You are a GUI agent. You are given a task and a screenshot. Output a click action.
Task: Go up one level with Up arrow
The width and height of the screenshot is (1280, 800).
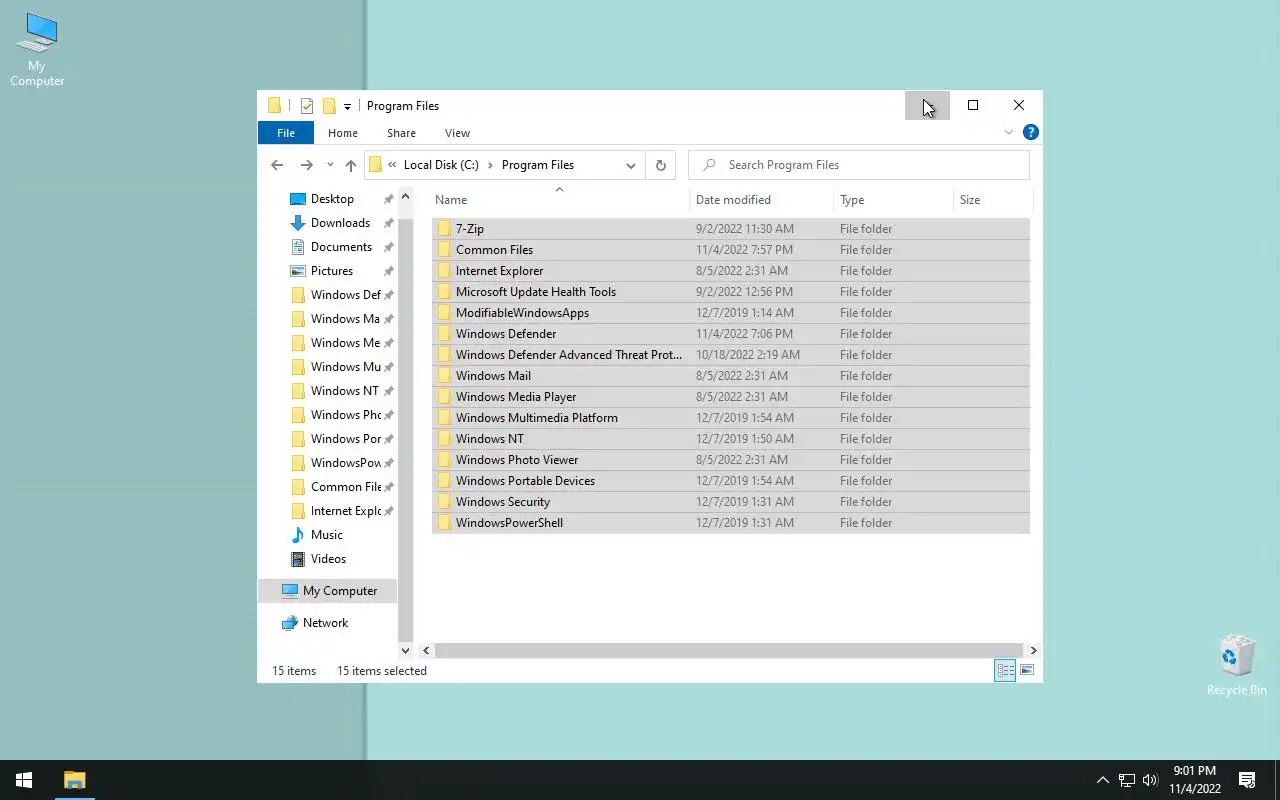point(350,165)
